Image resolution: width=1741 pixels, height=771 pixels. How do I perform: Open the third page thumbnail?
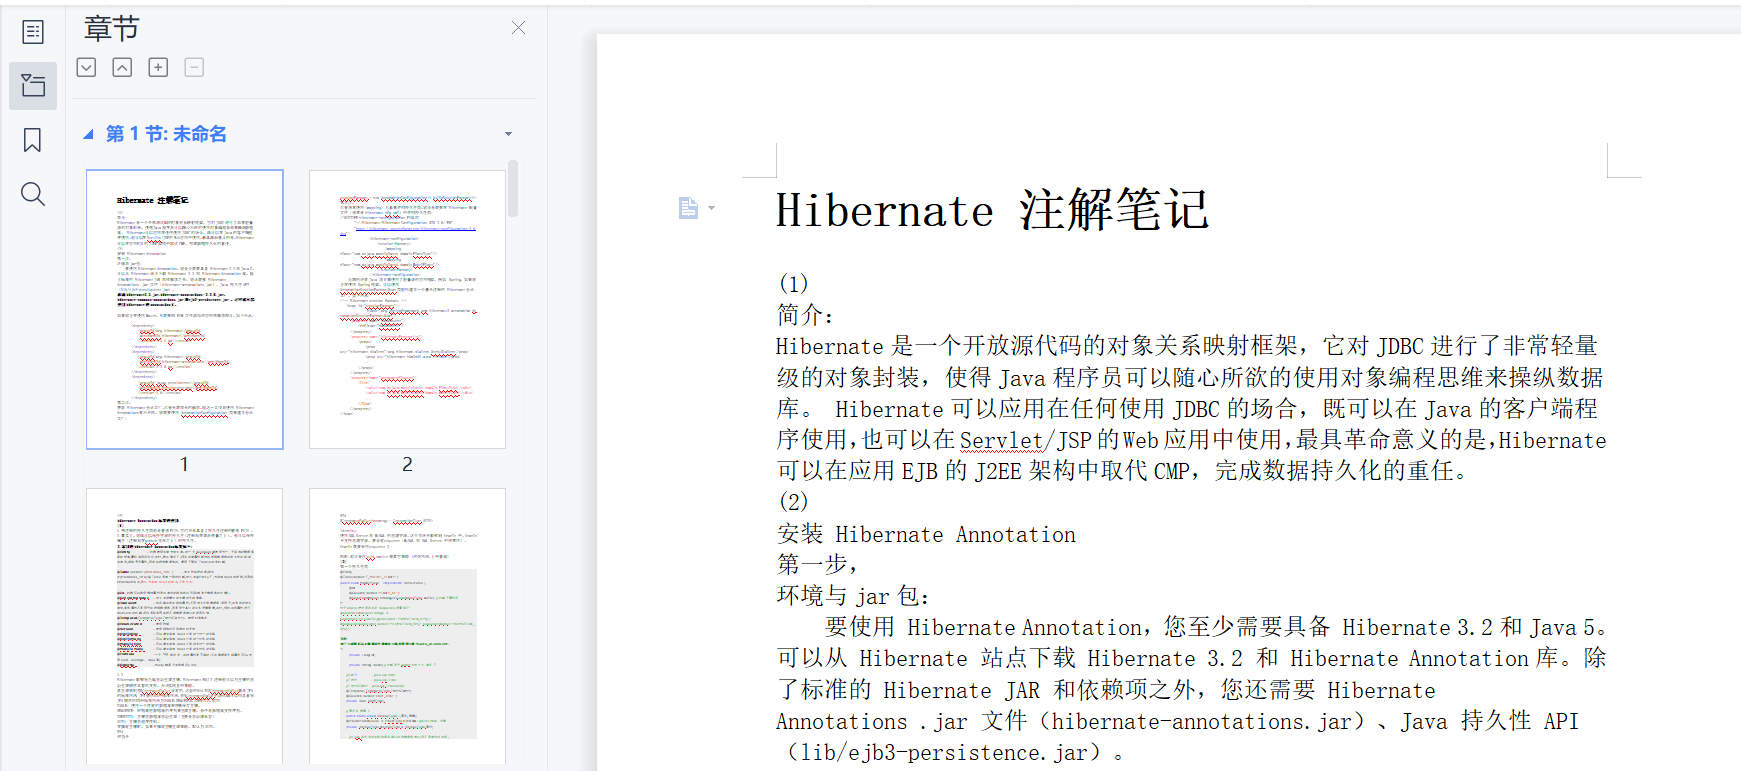(x=185, y=627)
